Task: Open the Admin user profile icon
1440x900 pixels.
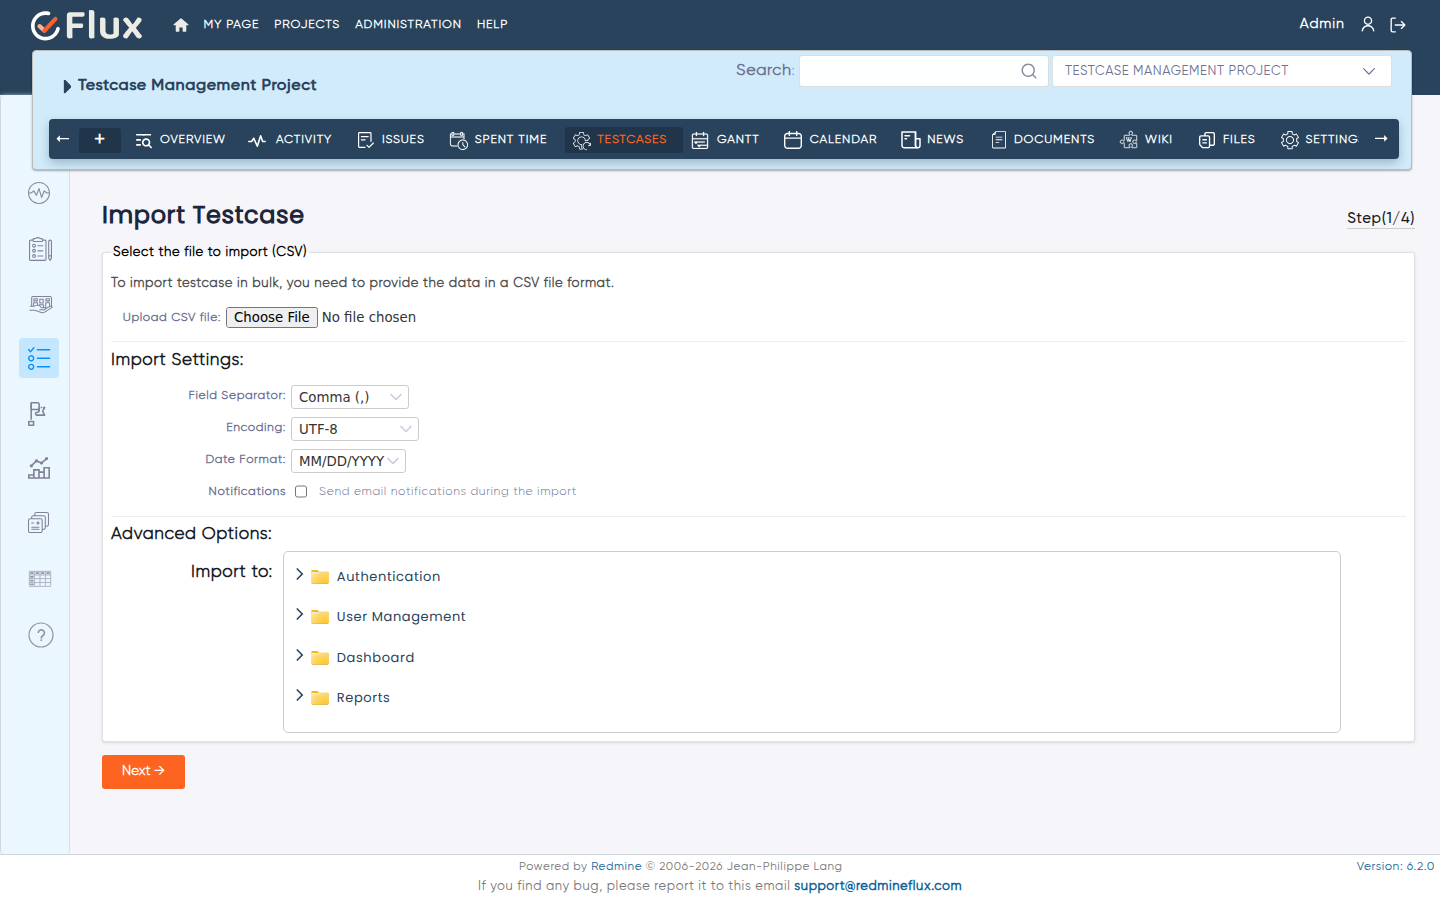Action: point(1367,24)
